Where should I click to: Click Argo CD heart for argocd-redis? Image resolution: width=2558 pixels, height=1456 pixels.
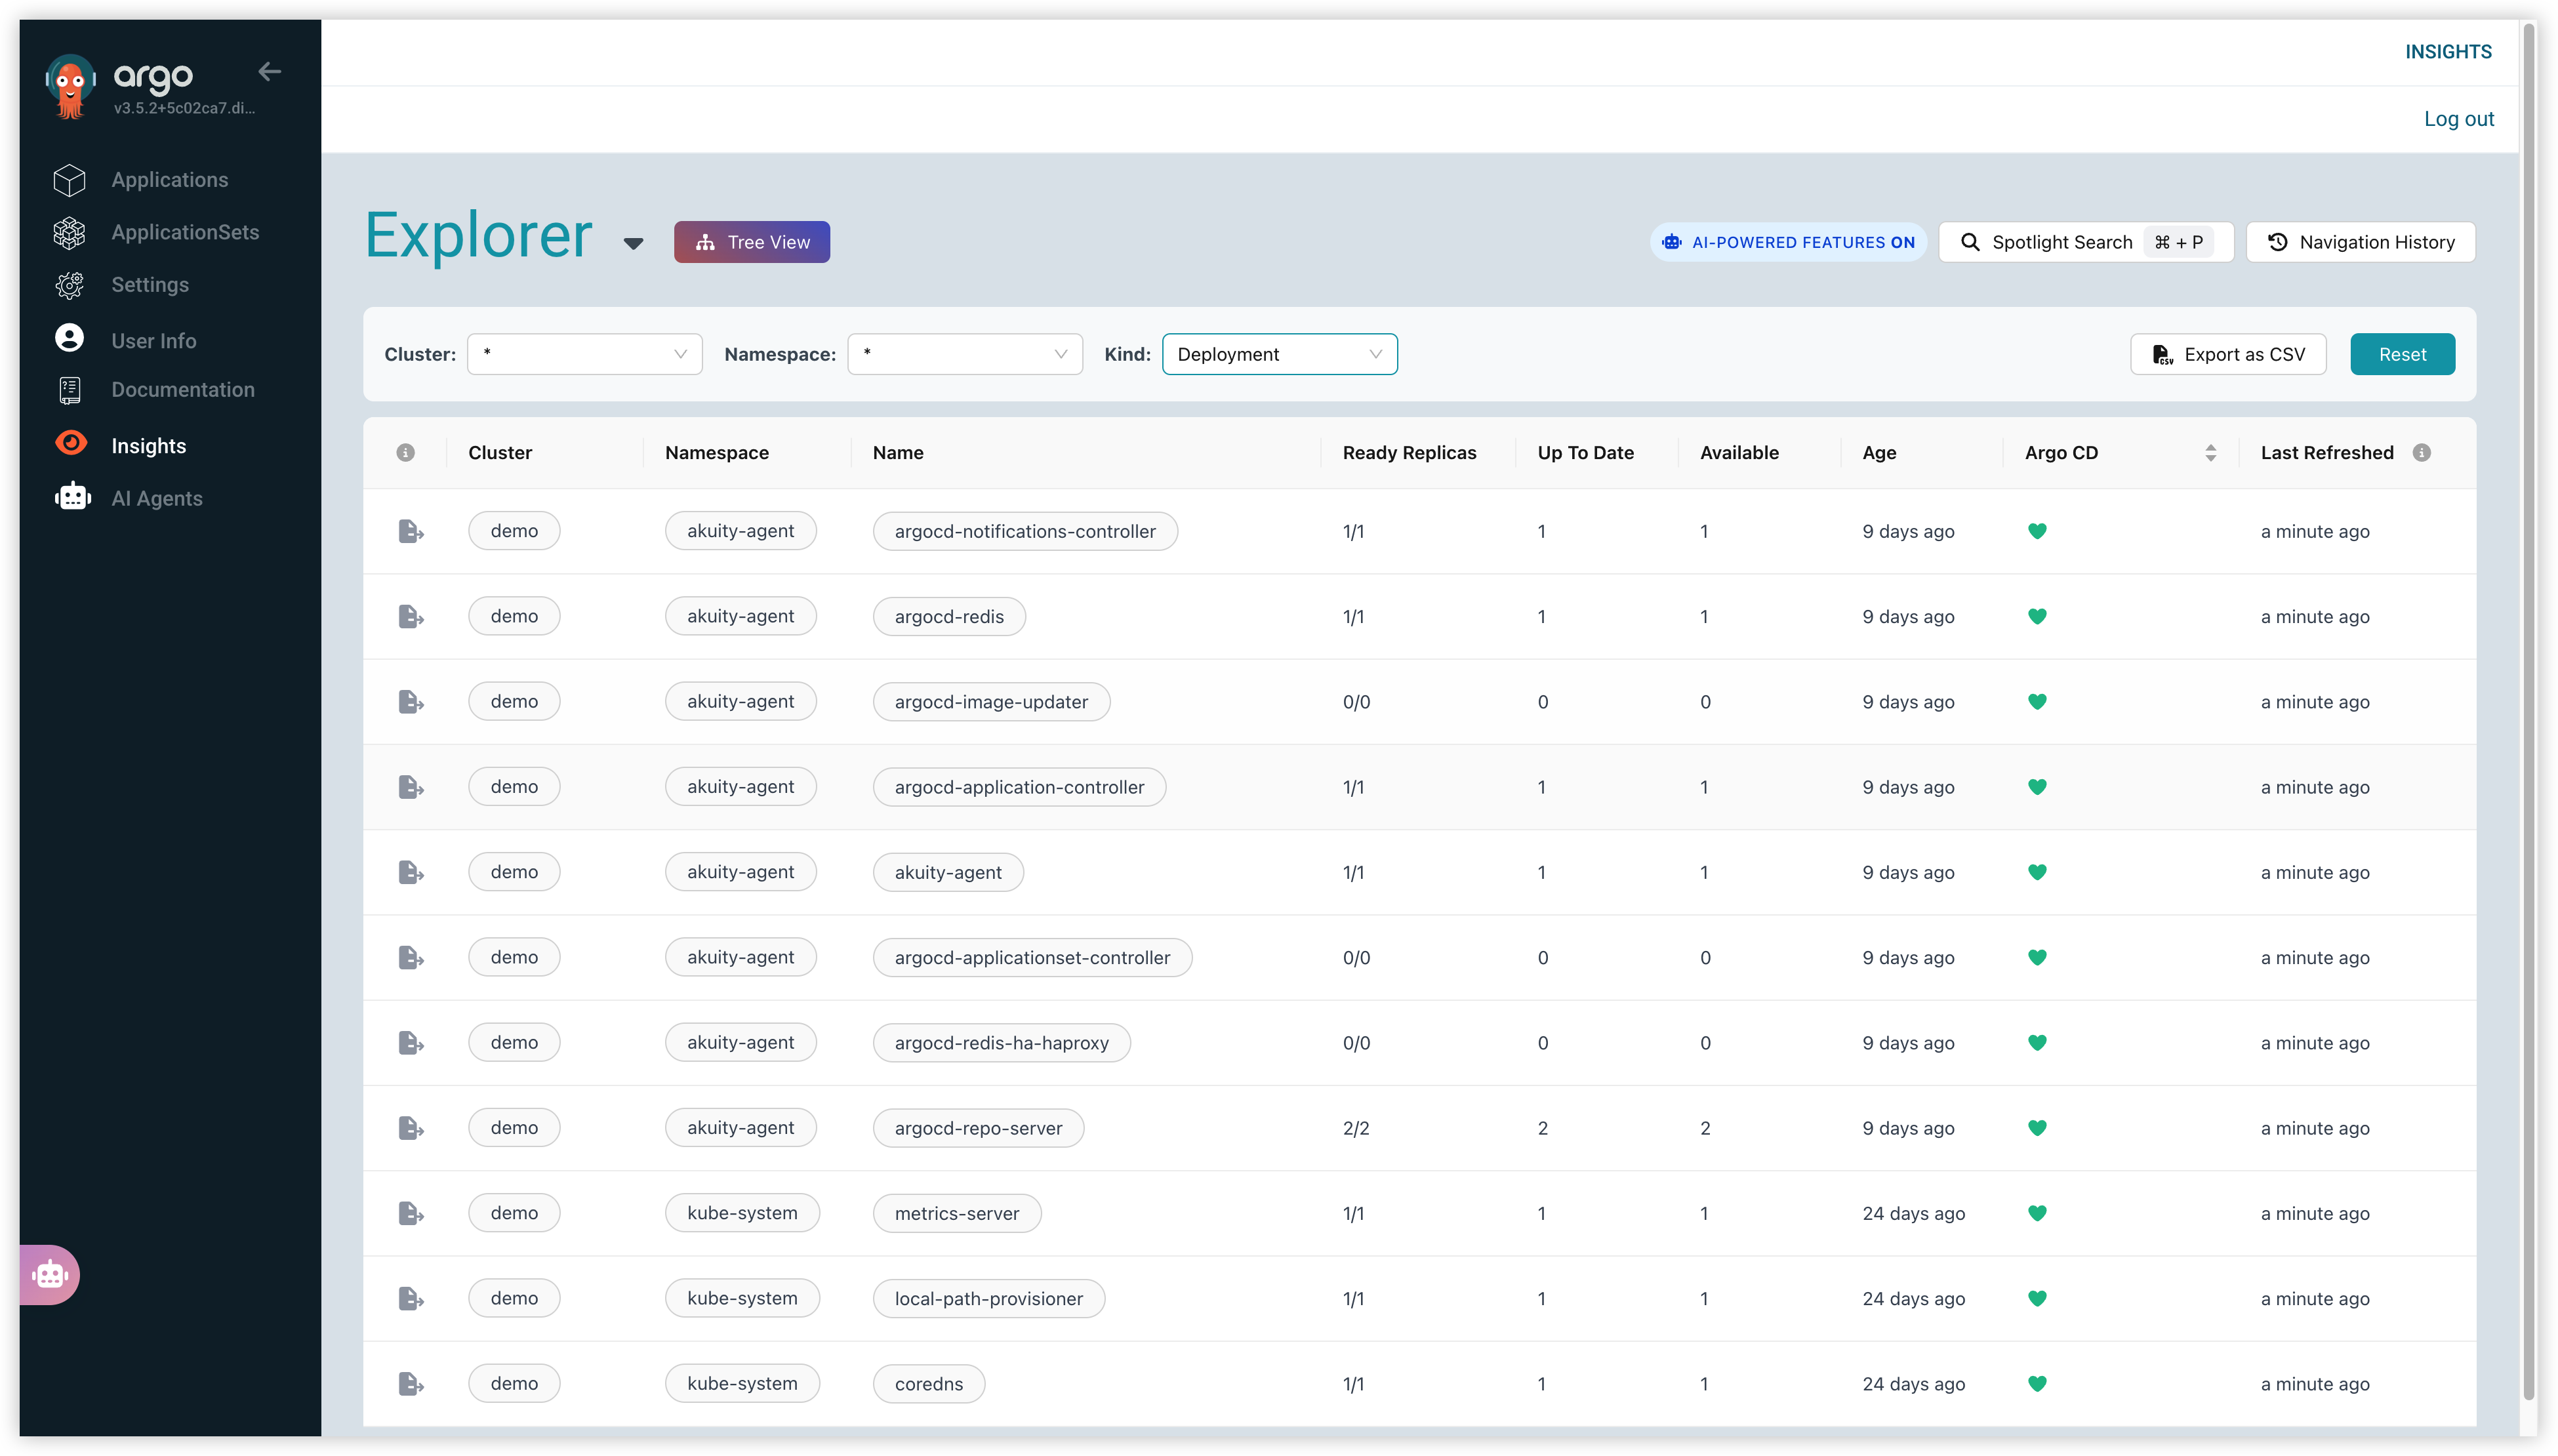pos(2037,616)
